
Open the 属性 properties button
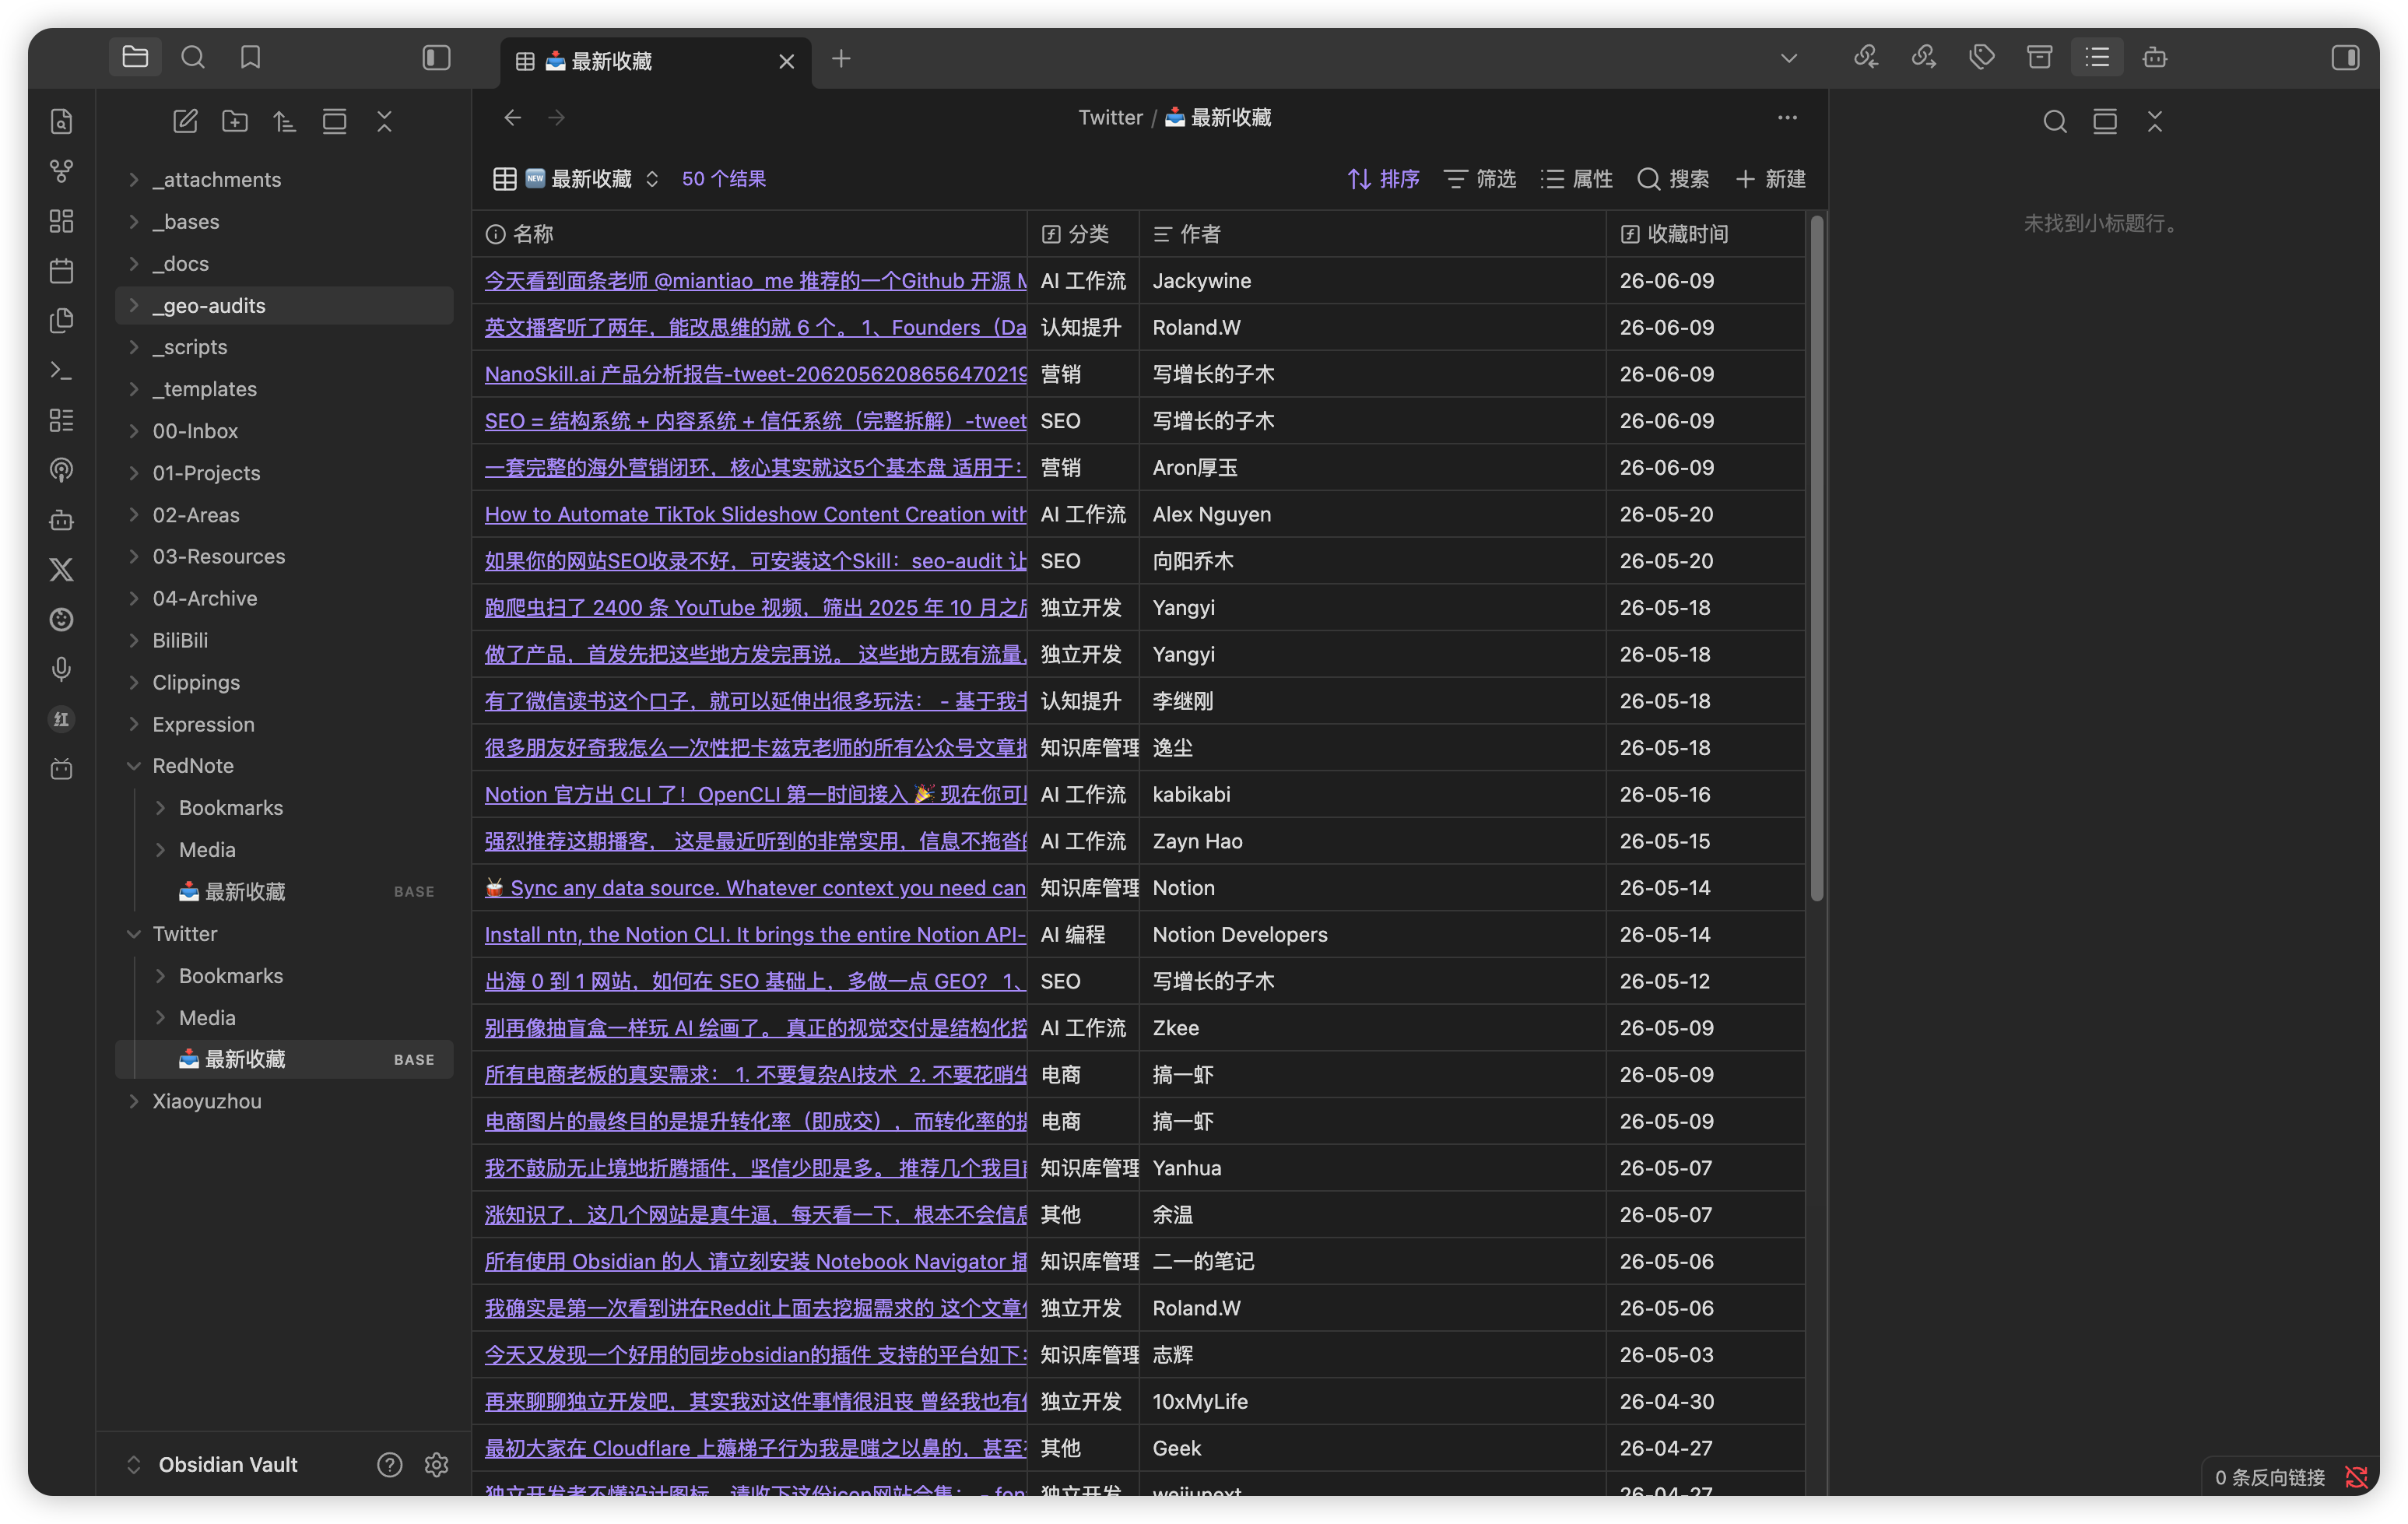[x=1577, y=179]
